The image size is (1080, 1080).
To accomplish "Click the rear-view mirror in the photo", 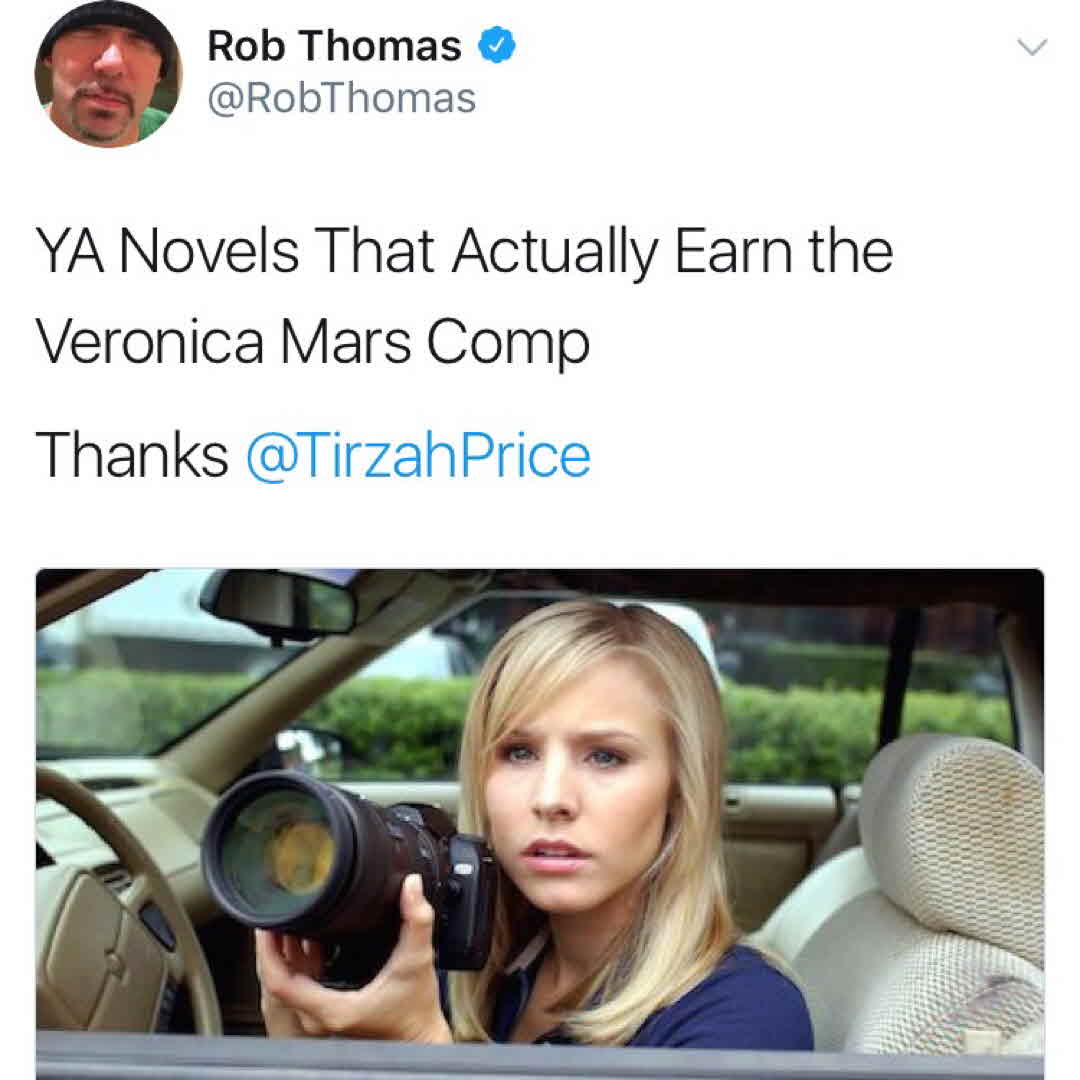I will pos(279,603).
